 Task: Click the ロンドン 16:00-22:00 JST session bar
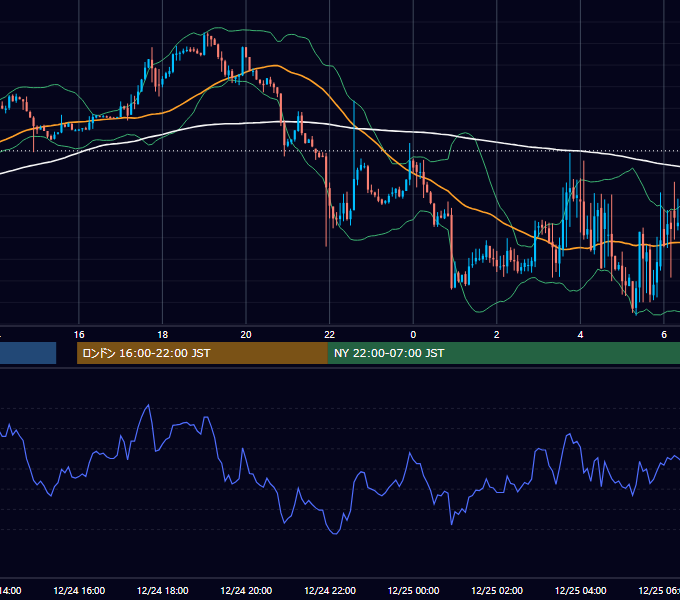pyautogui.click(x=202, y=353)
